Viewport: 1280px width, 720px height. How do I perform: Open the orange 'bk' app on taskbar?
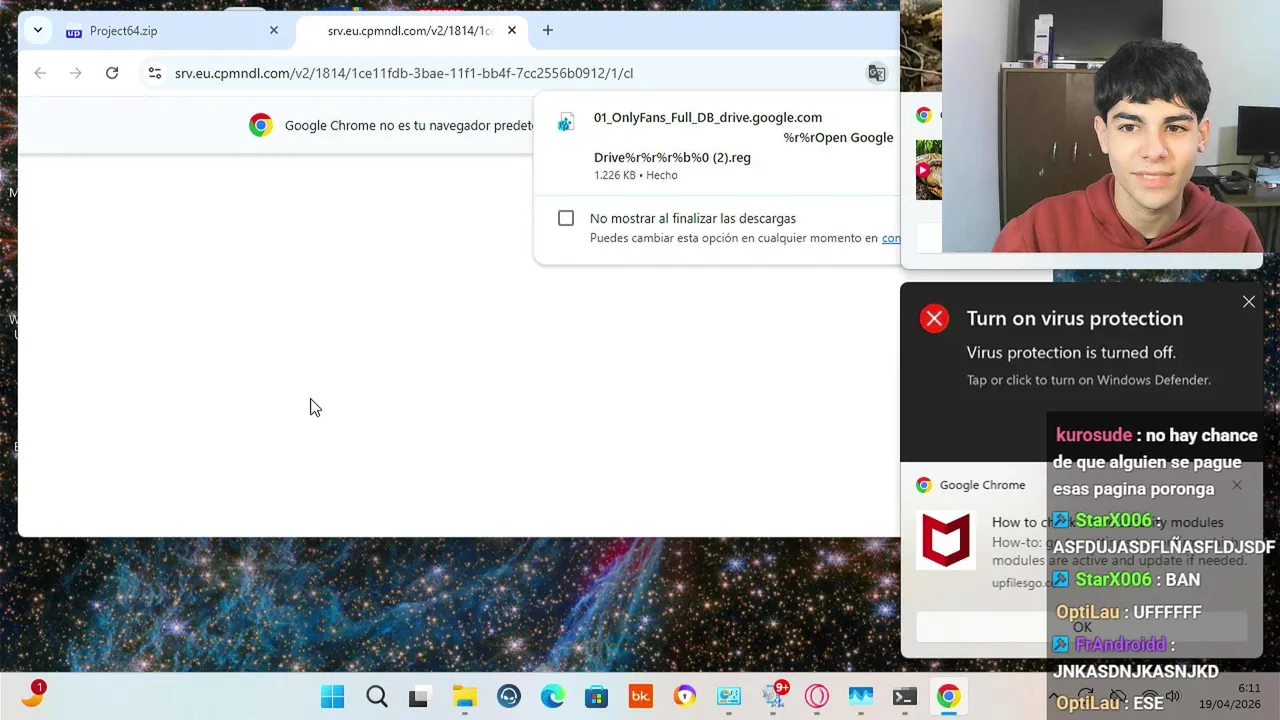click(641, 696)
